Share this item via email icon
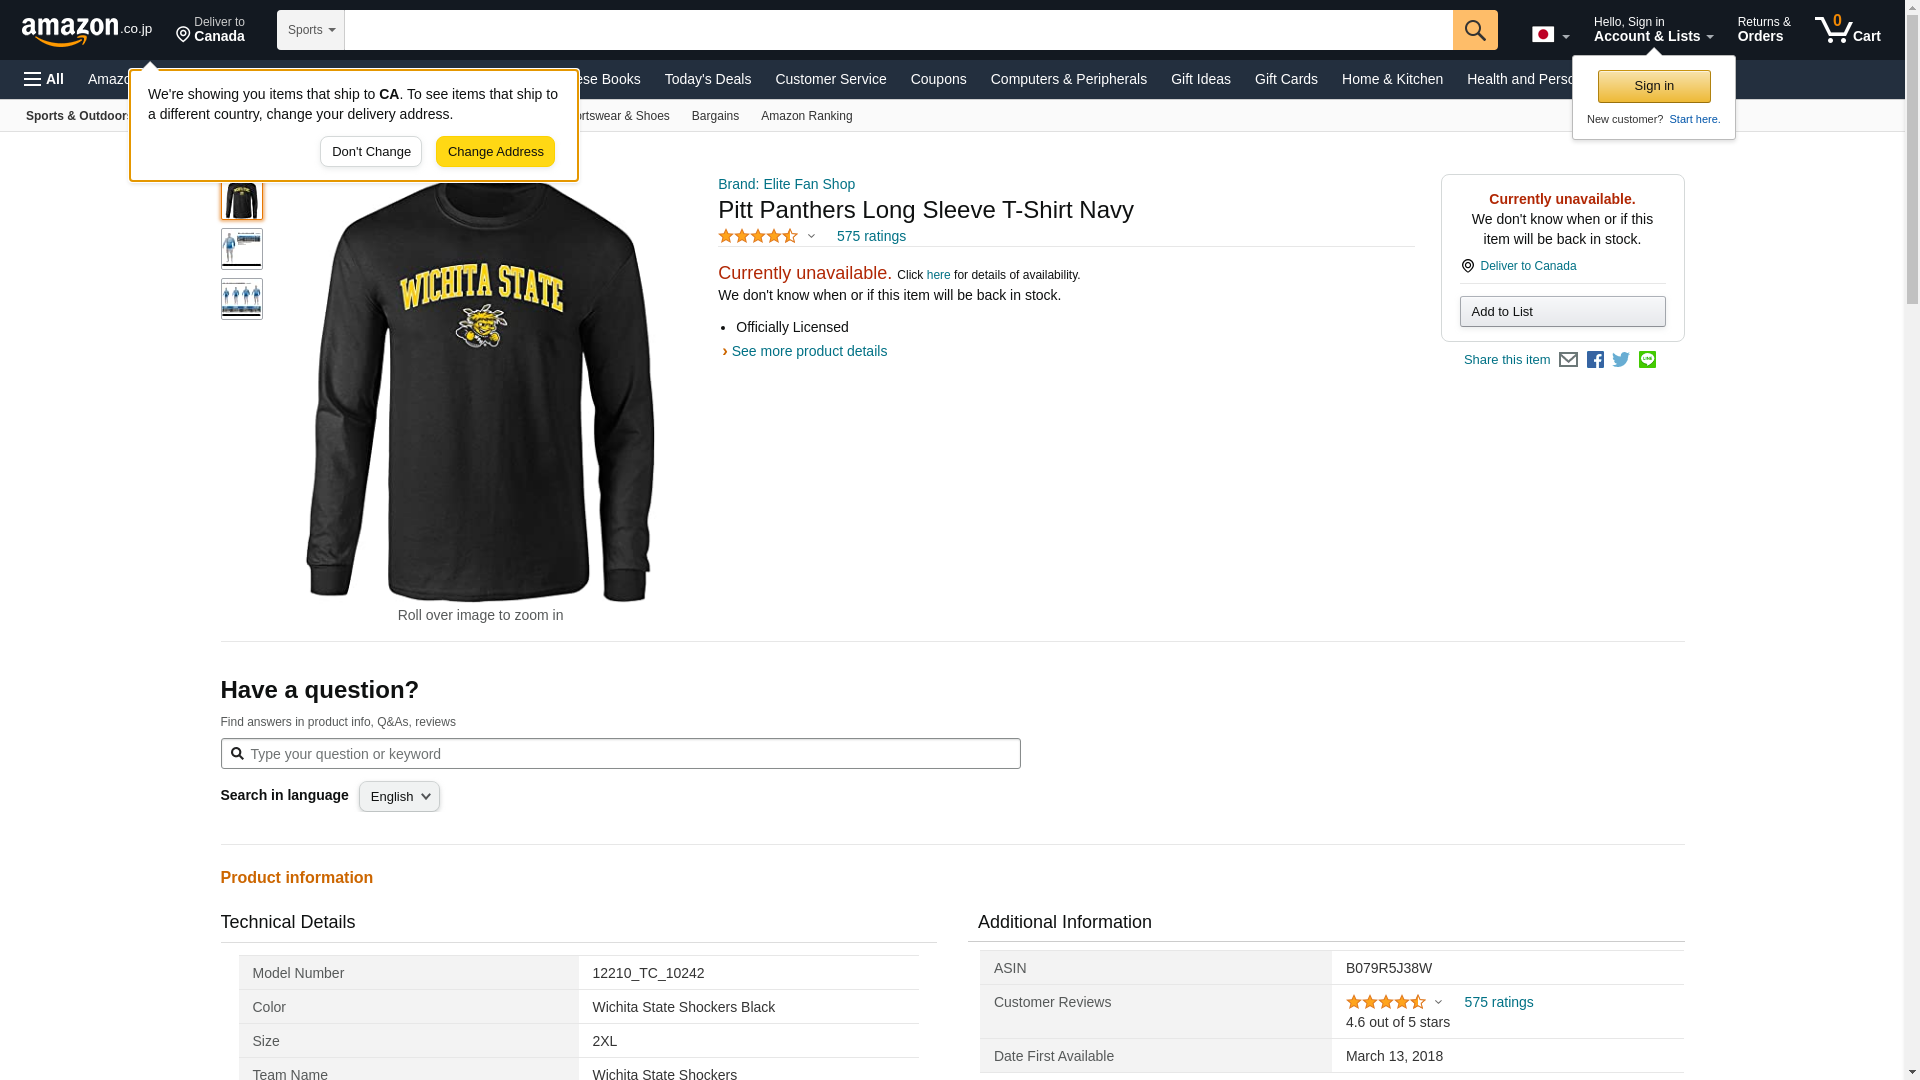Image resolution: width=1920 pixels, height=1080 pixels. [x=1568, y=360]
